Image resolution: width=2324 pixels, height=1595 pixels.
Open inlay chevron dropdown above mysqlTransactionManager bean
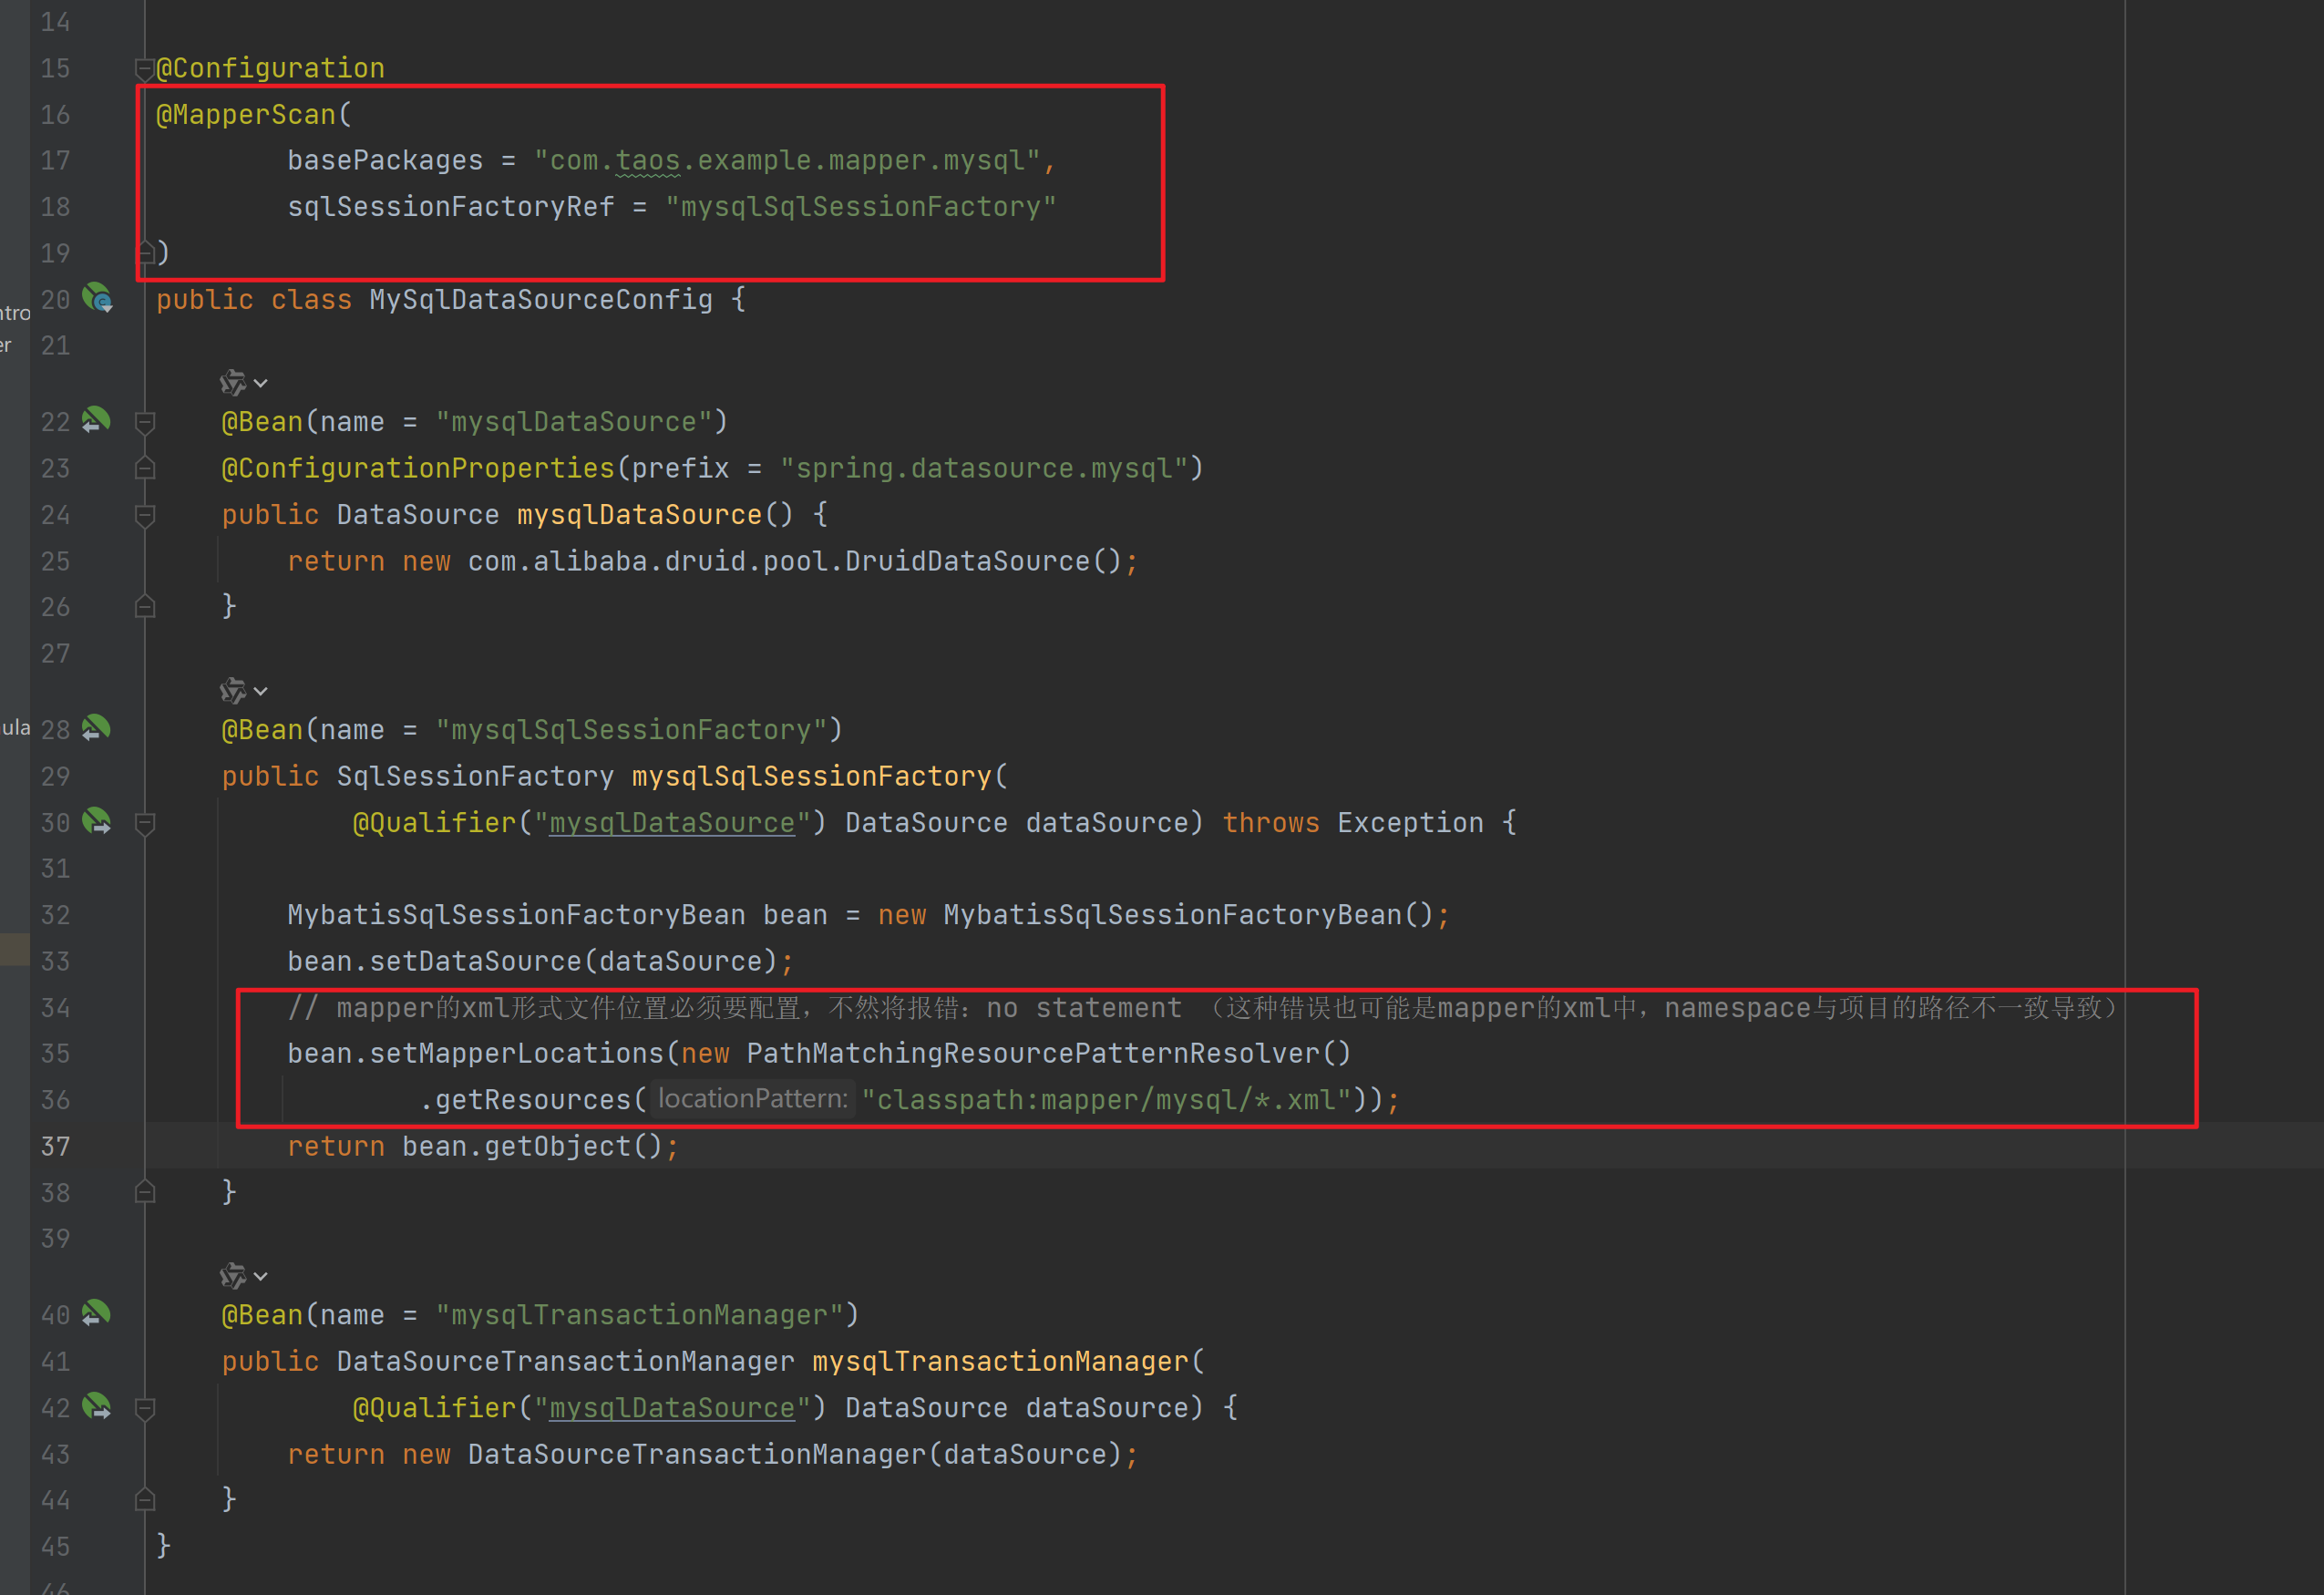click(x=261, y=1276)
